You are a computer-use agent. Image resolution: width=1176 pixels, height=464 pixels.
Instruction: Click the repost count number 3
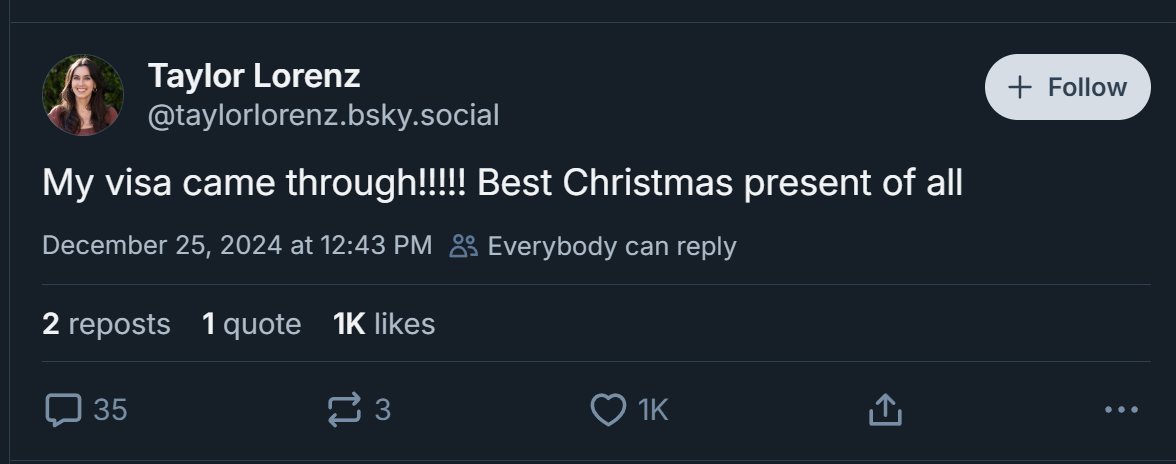382,410
